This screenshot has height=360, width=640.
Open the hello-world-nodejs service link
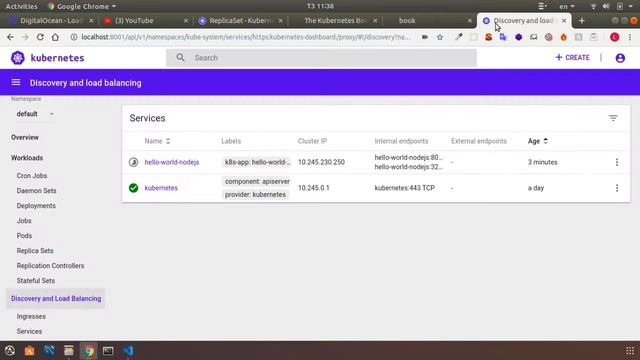click(172, 162)
